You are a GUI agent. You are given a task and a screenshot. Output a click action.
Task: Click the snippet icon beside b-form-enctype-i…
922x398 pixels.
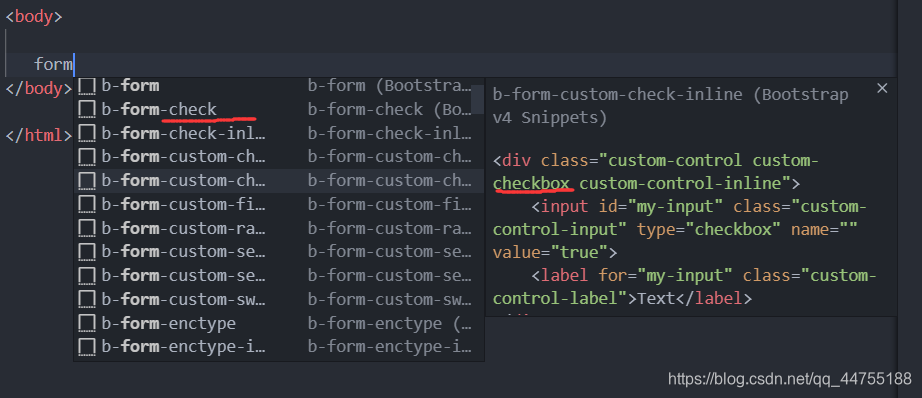coord(87,347)
